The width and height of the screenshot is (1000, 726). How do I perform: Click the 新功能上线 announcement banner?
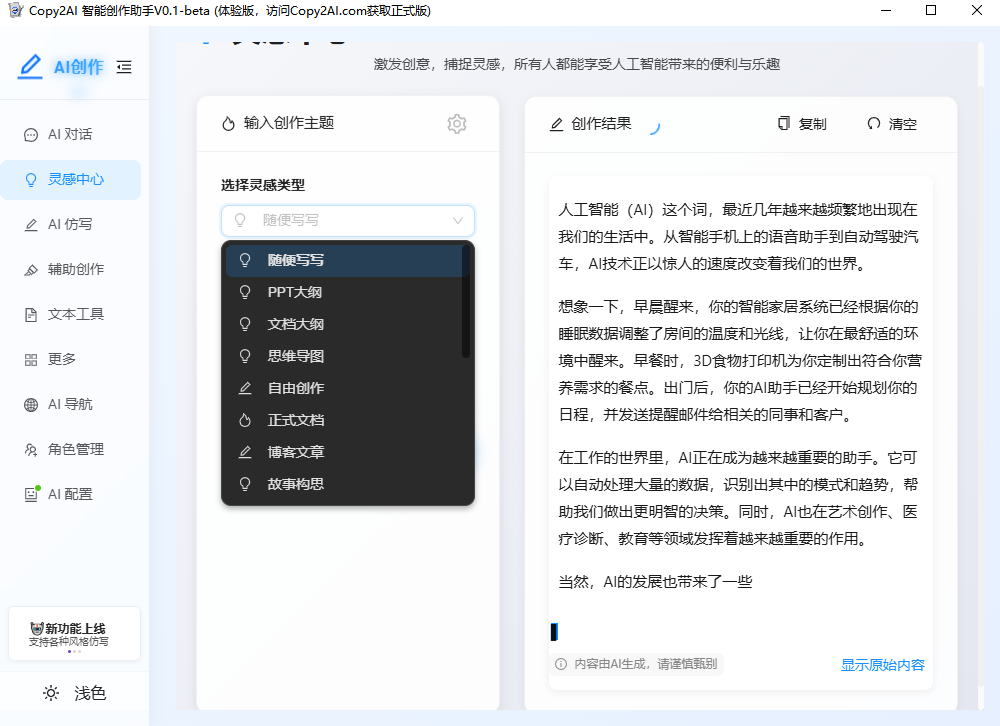[74, 634]
